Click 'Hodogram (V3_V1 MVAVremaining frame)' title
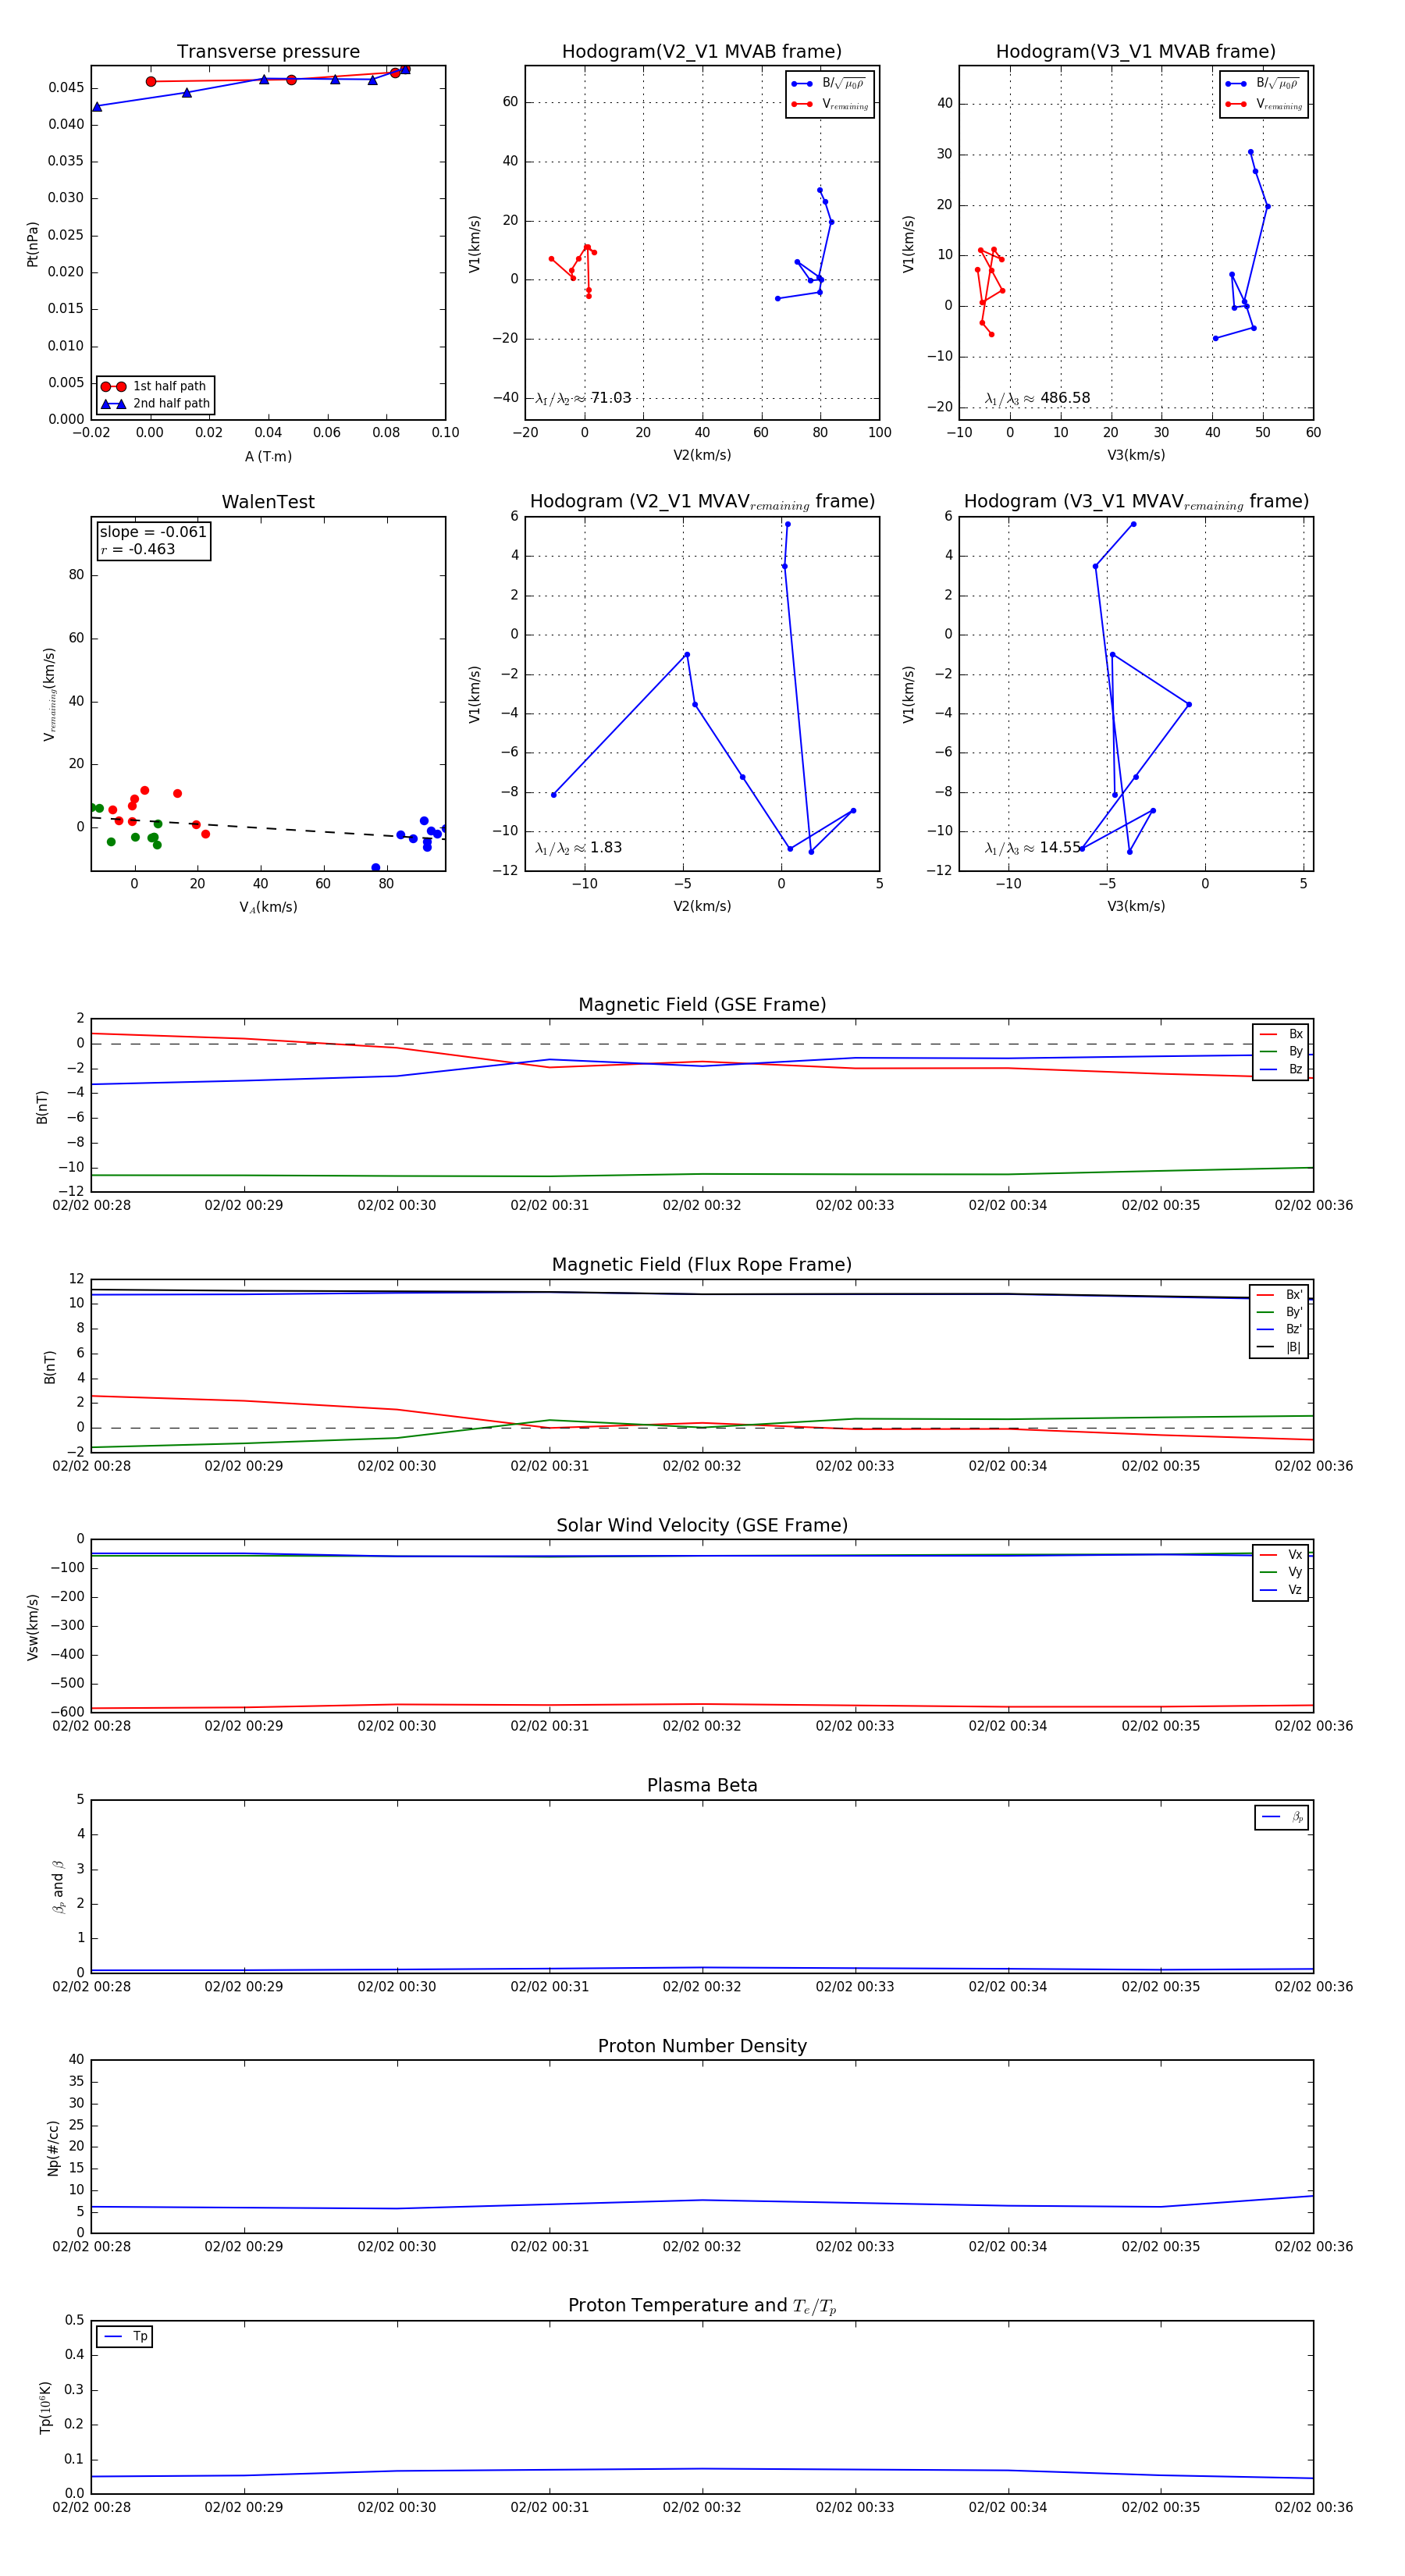The width and height of the screenshot is (1405, 2576). (1136, 502)
